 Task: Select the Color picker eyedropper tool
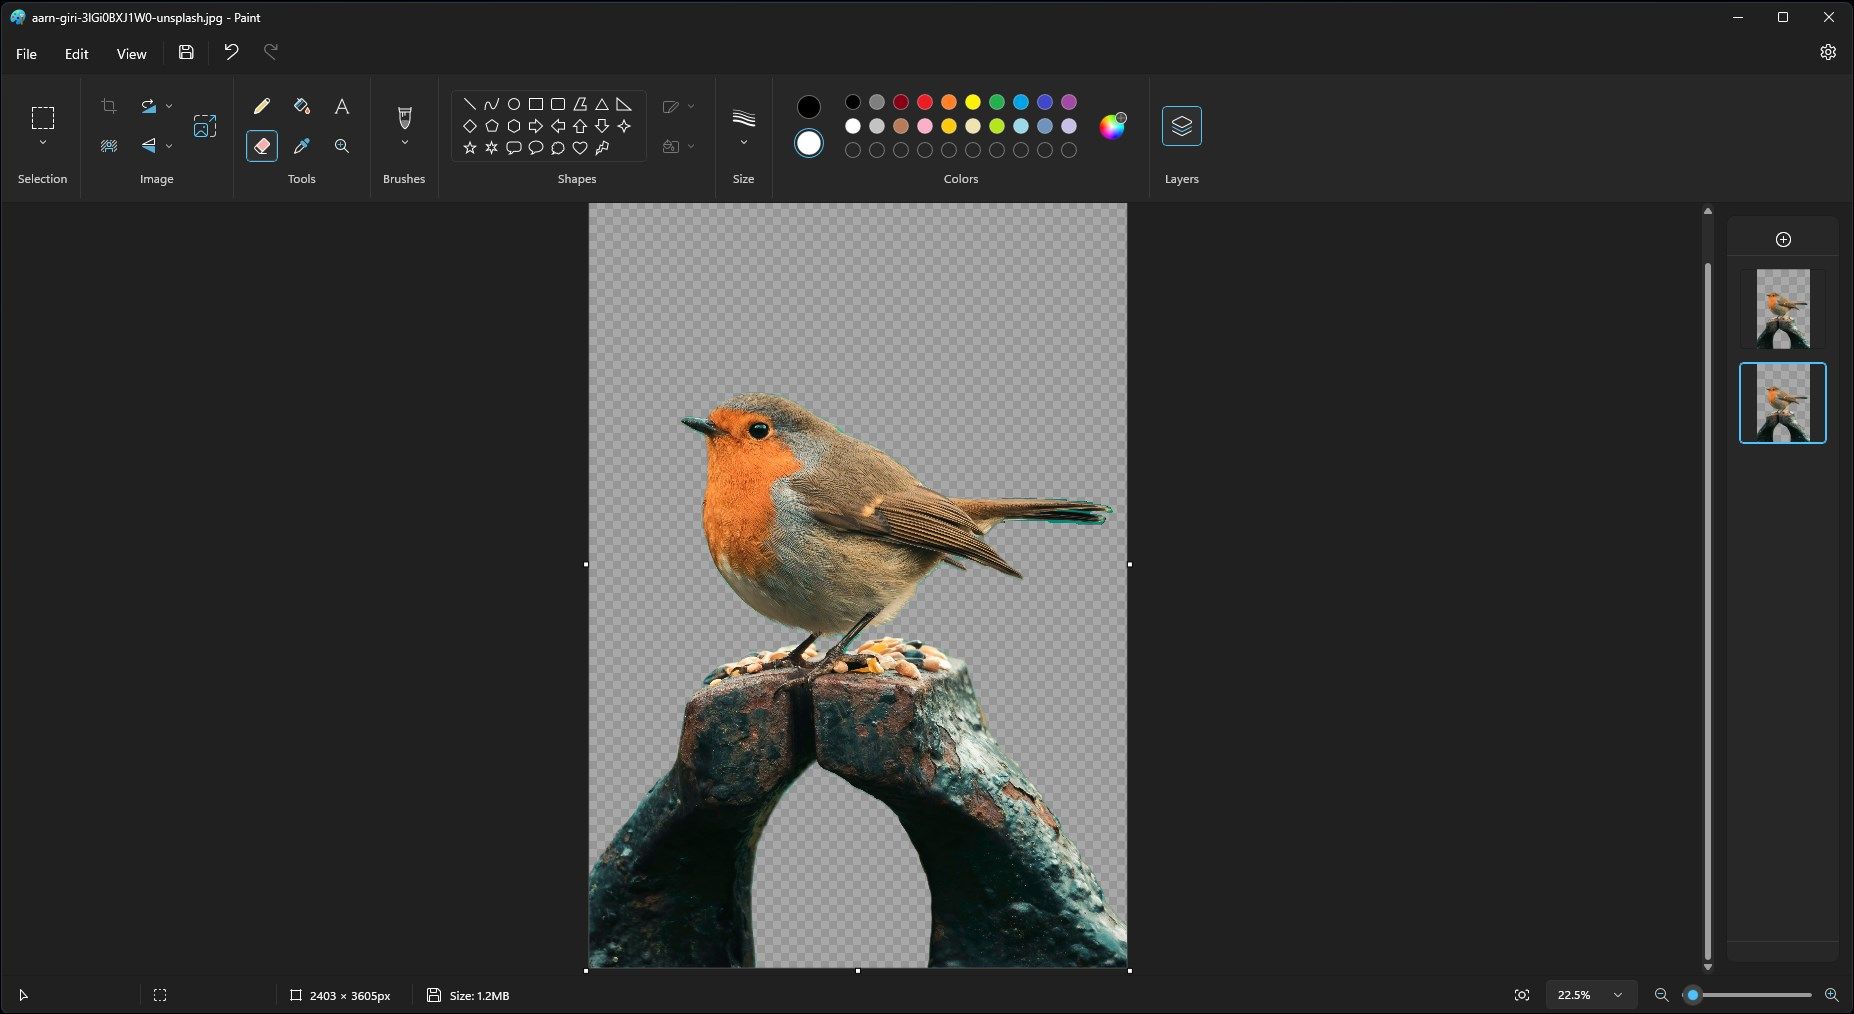click(301, 145)
